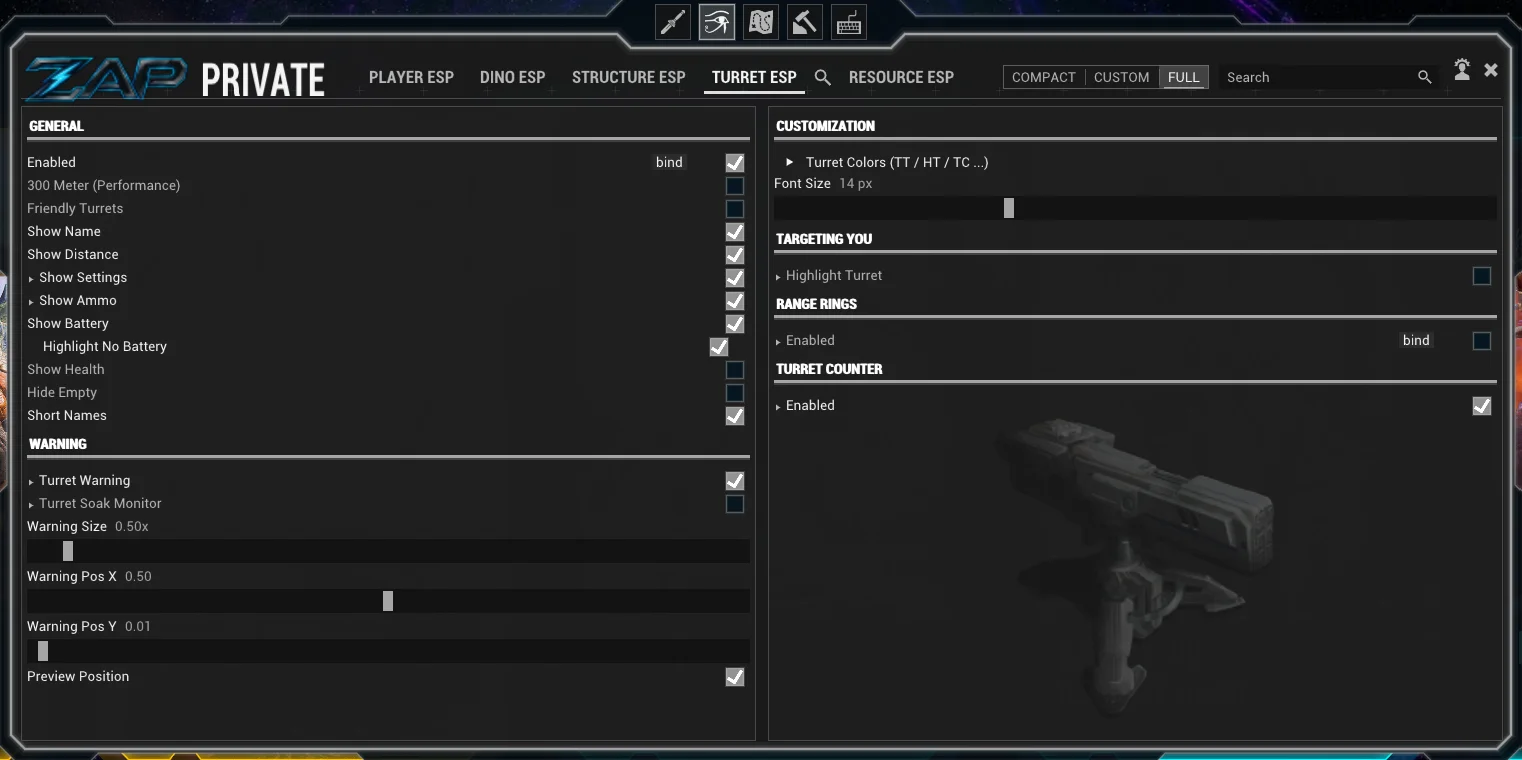The height and width of the screenshot is (760, 1522).
Task: Enable the Friendly Turrets checkbox
Action: [x=735, y=208]
